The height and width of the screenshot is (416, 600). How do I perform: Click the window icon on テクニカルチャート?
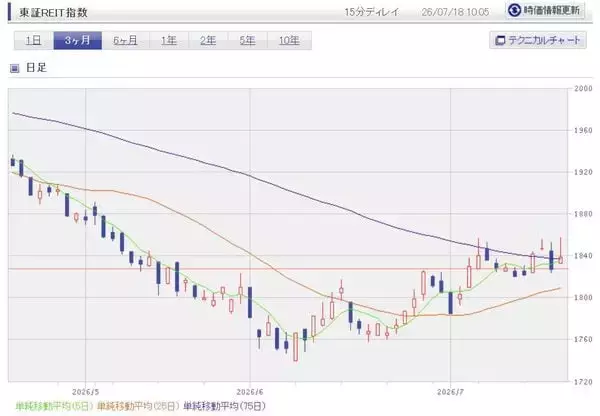[x=500, y=40]
